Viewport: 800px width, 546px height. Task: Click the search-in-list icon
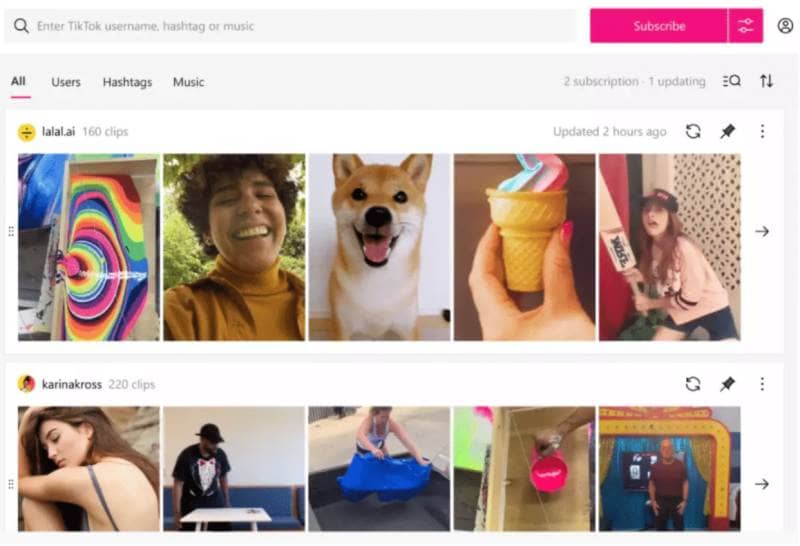point(732,81)
